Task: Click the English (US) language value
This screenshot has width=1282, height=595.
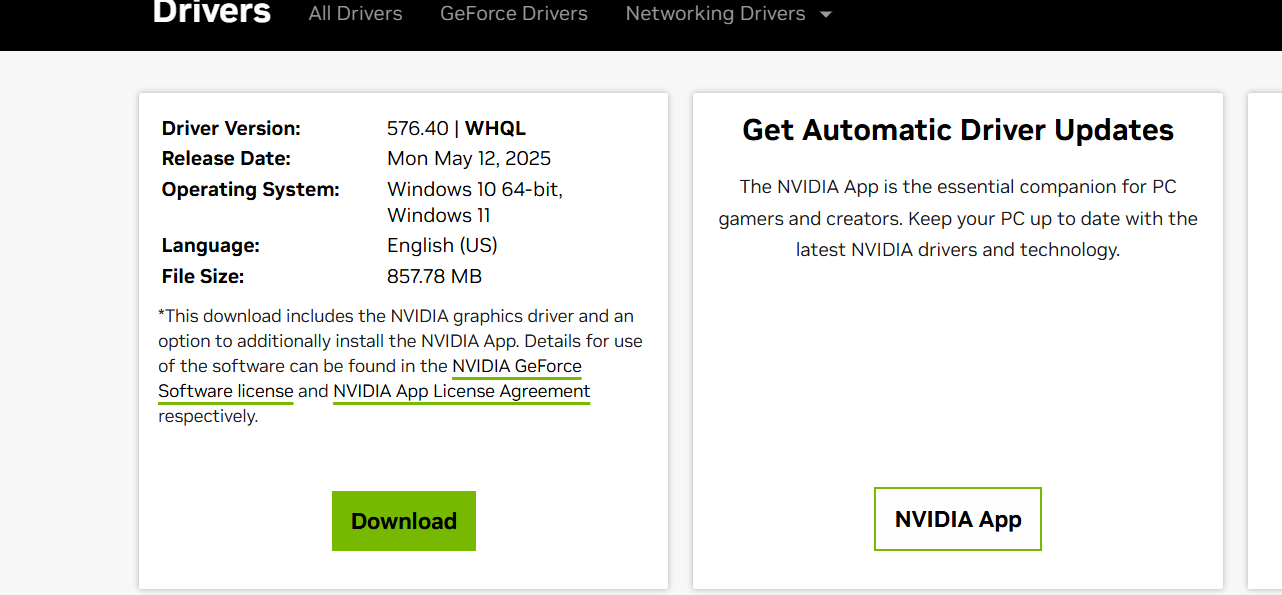Action: [x=442, y=245]
